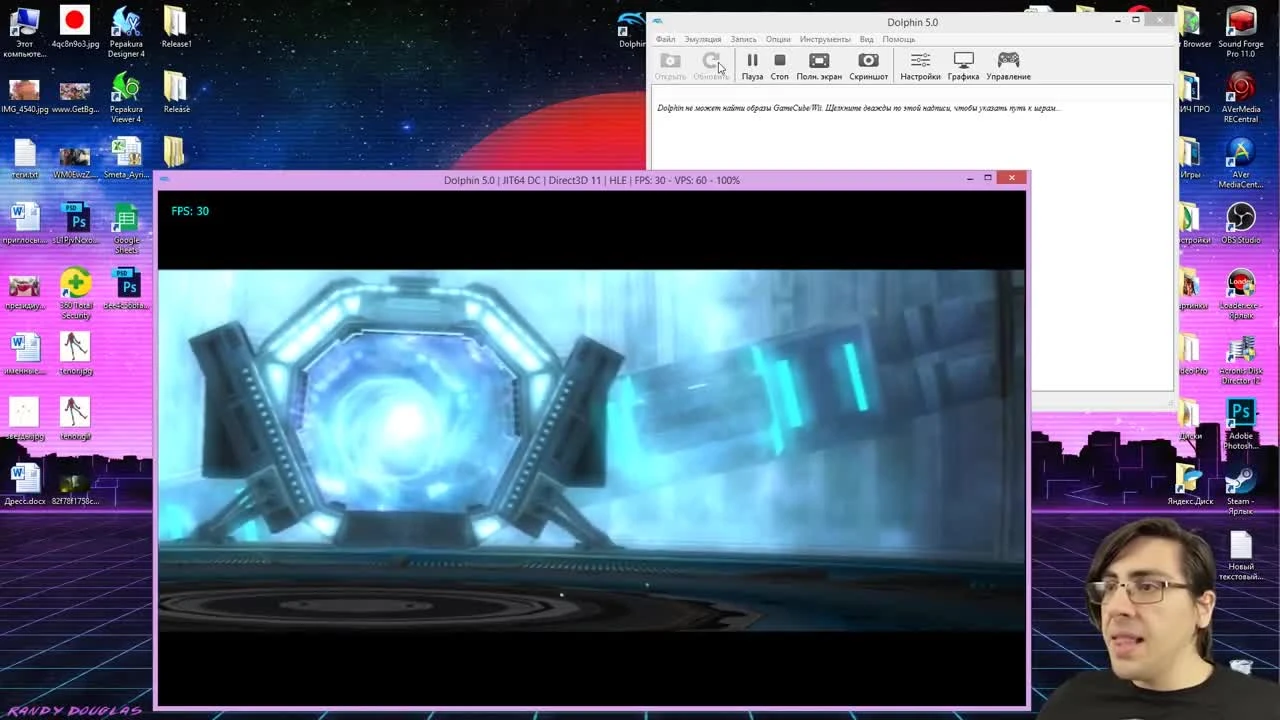Viewport: 1280px width, 720px height.
Task: Take a capture with the Скриншот button
Action: coord(869,67)
